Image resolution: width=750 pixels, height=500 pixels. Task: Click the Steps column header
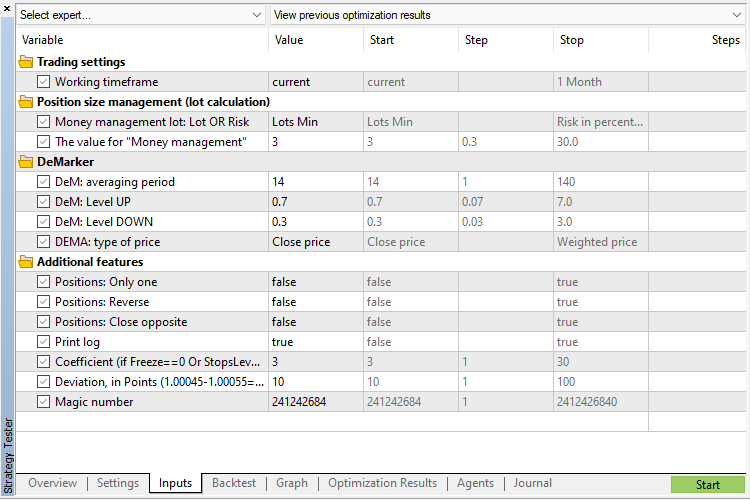[x=697, y=40]
